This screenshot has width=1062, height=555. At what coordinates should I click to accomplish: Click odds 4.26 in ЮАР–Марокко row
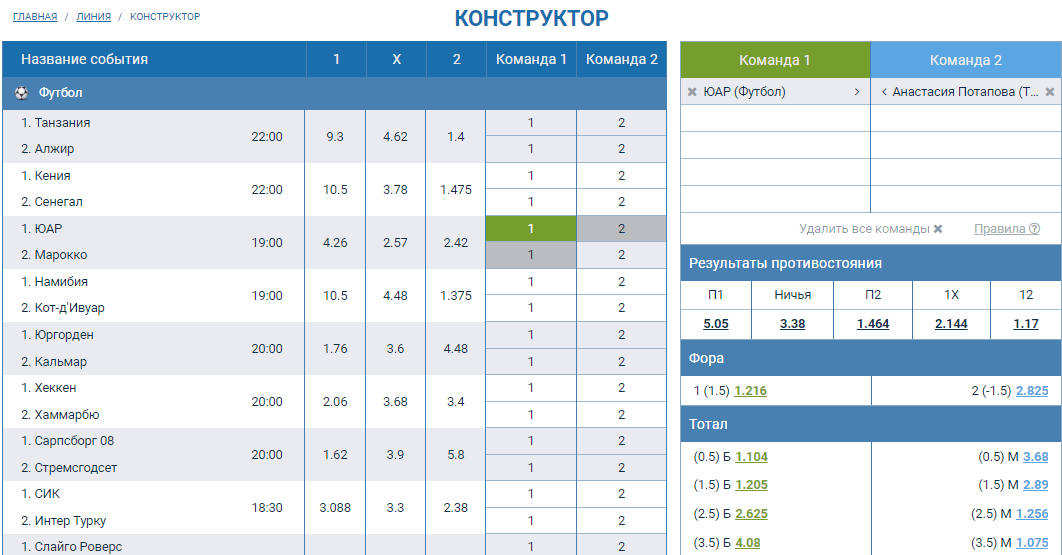click(335, 243)
